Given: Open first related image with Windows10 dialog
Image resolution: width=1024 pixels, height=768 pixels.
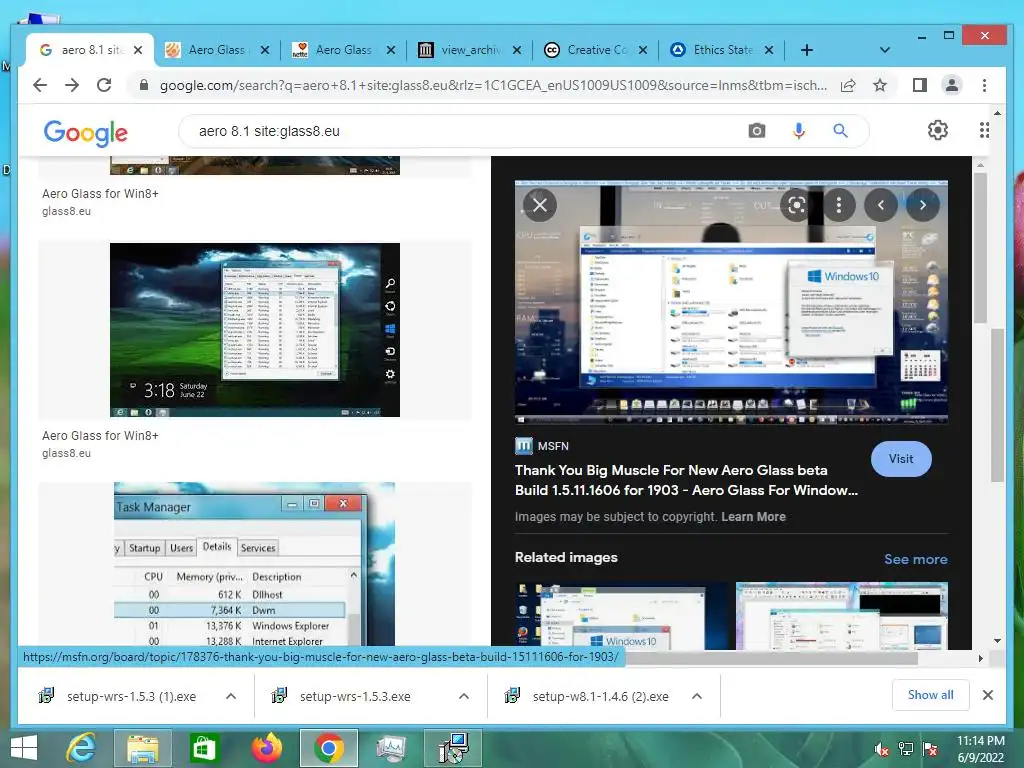Looking at the screenshot, I should [620, 616].
